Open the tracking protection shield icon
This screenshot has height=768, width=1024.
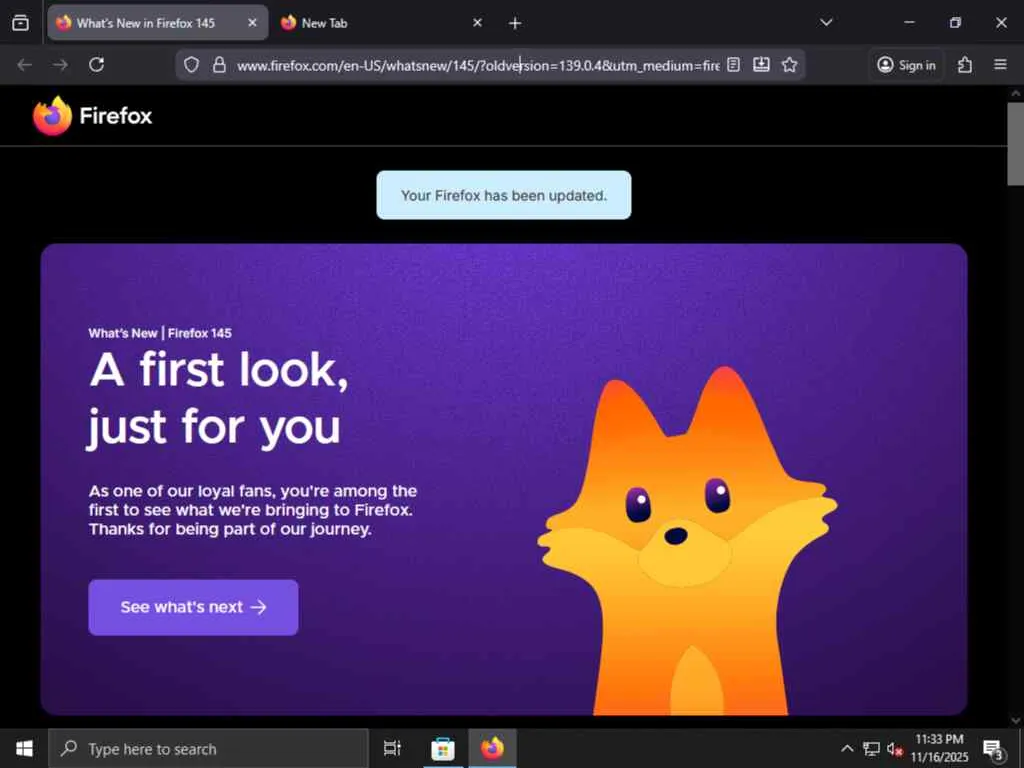[x=191, y=65]
